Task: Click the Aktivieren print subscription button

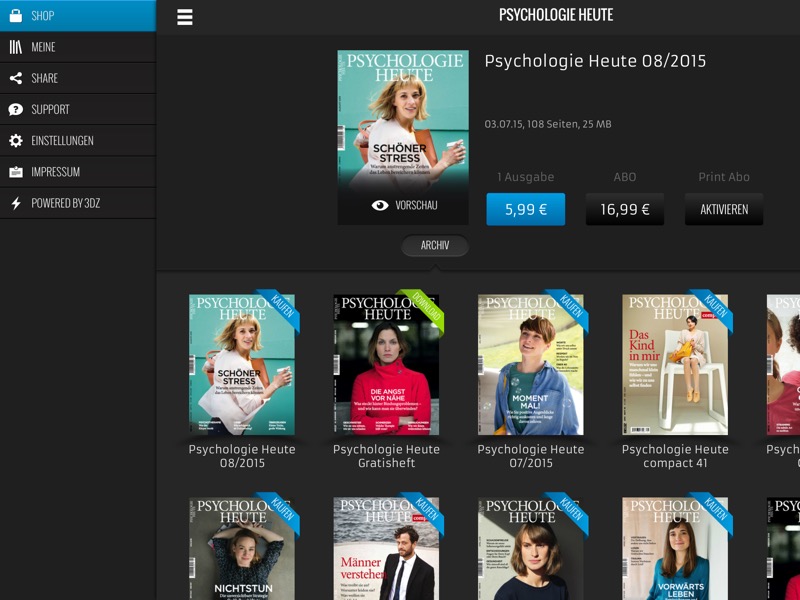Action: coord(724,209)
